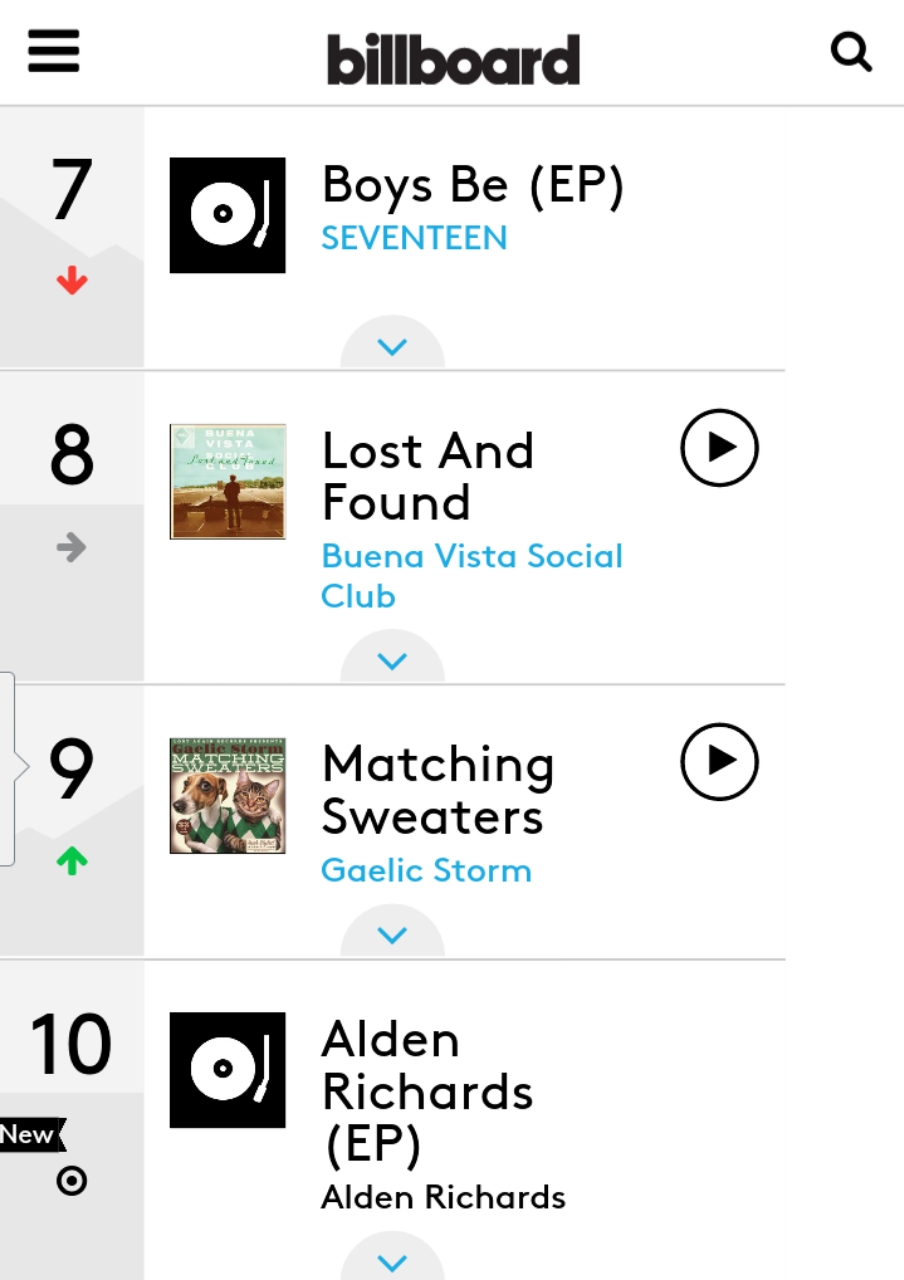
Task: Play the Matching Sweaters album
Action: point(719,761)
